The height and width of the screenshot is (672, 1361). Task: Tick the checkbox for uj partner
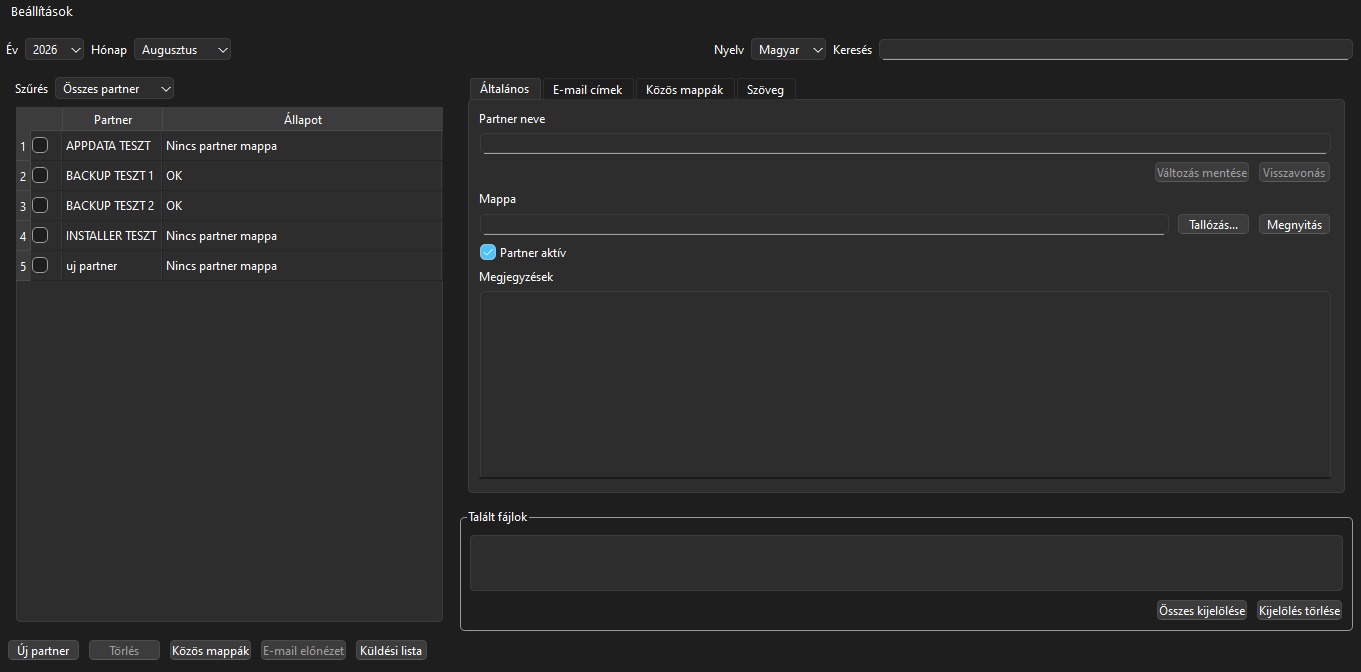pos(40,265)
